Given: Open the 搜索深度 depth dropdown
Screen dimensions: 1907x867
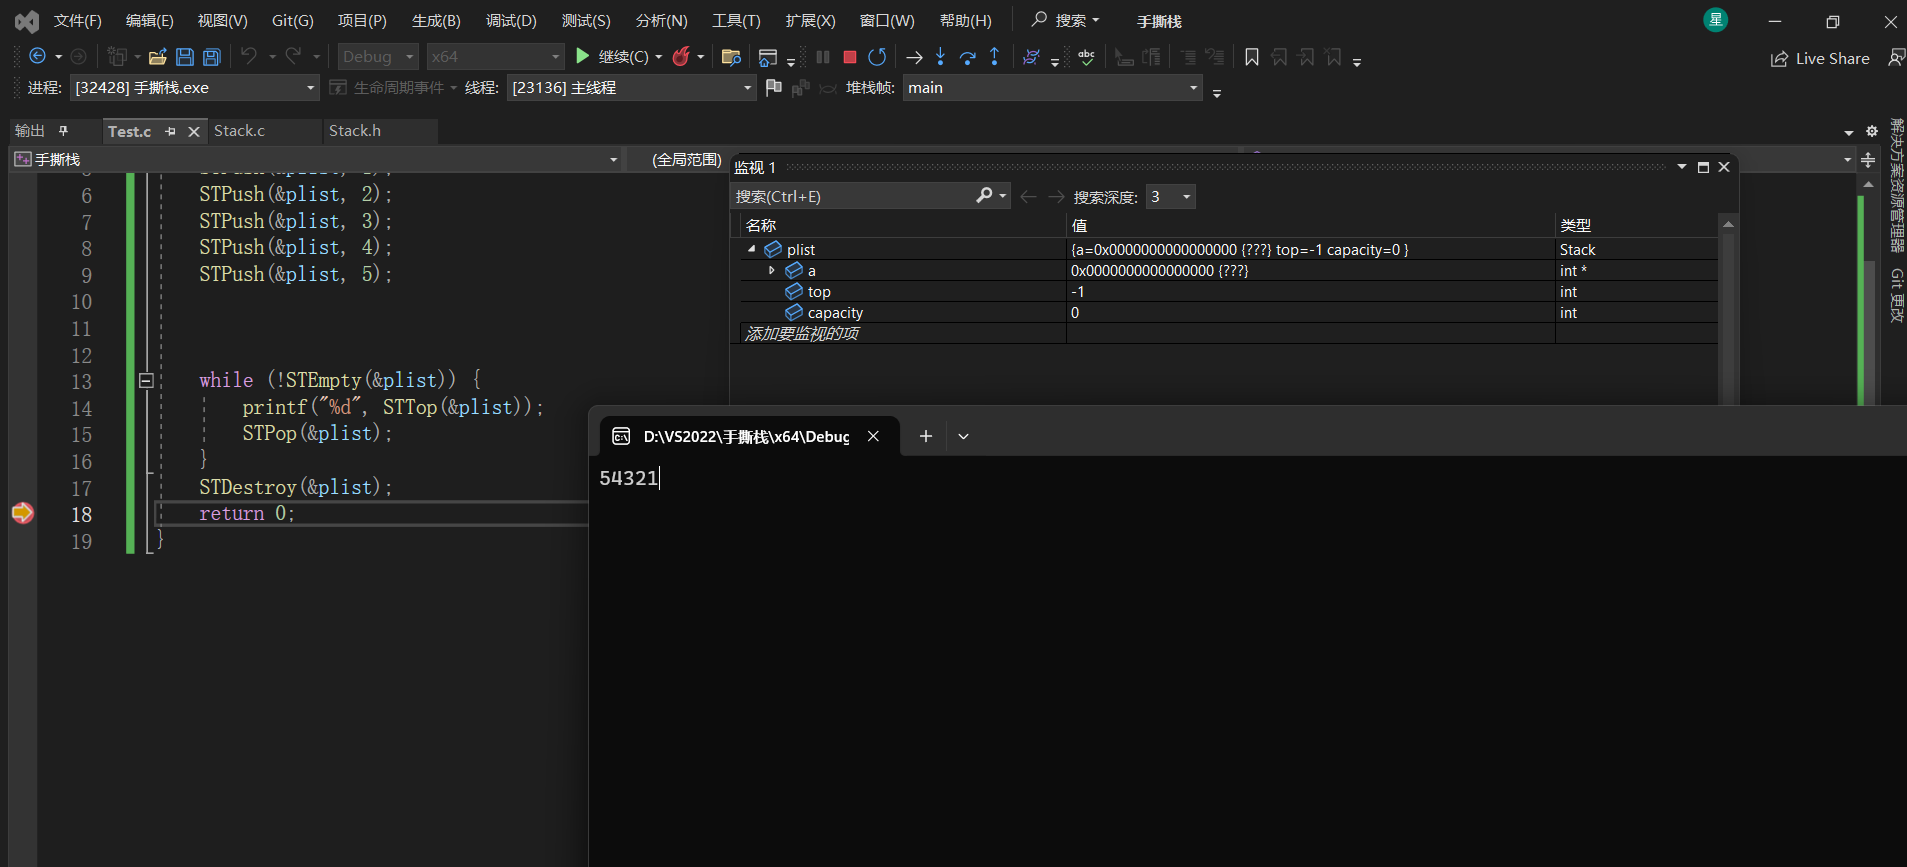Looking at the screenshot, I should (1170, 197).
